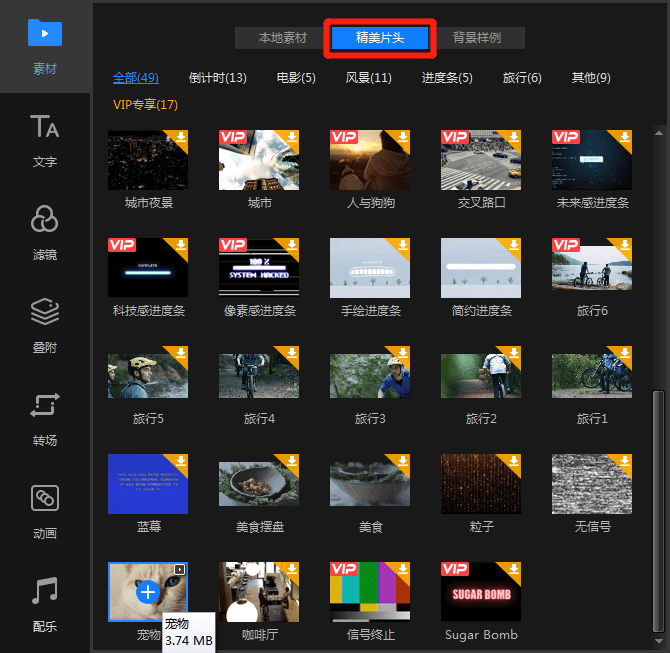Click download icon on 粒子 thumbnail

(514, 461)
